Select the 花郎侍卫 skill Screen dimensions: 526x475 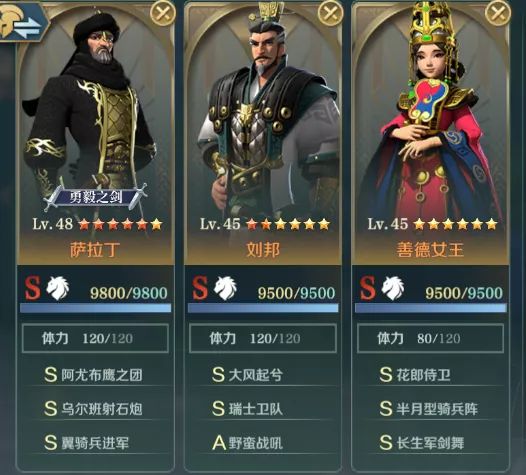415,375
